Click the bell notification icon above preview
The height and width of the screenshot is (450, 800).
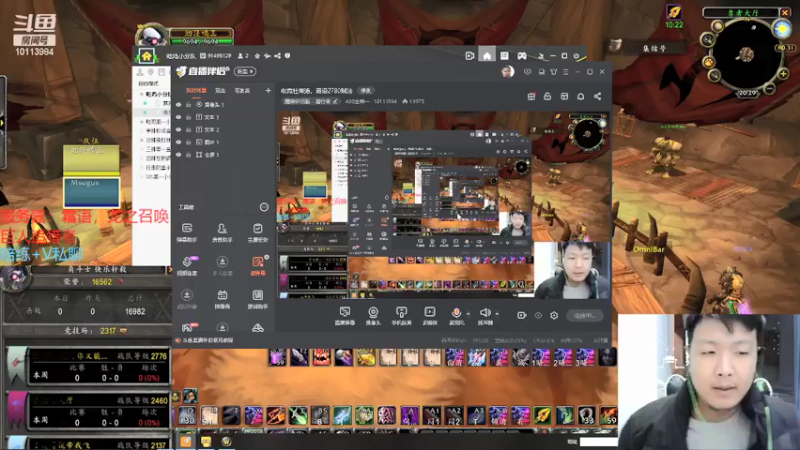tap(581, 96)
